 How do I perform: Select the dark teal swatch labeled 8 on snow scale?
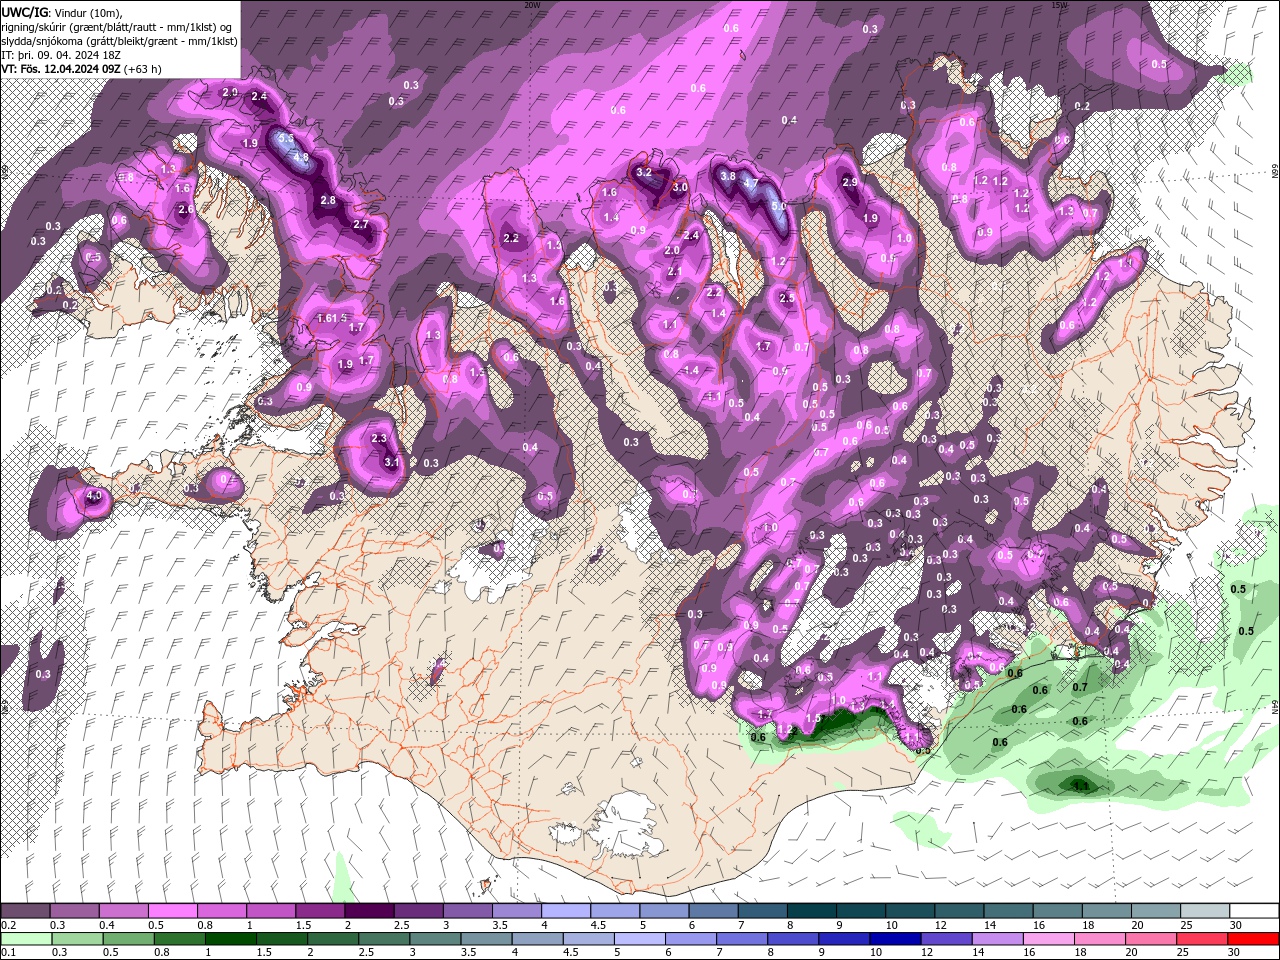(811, 911)
